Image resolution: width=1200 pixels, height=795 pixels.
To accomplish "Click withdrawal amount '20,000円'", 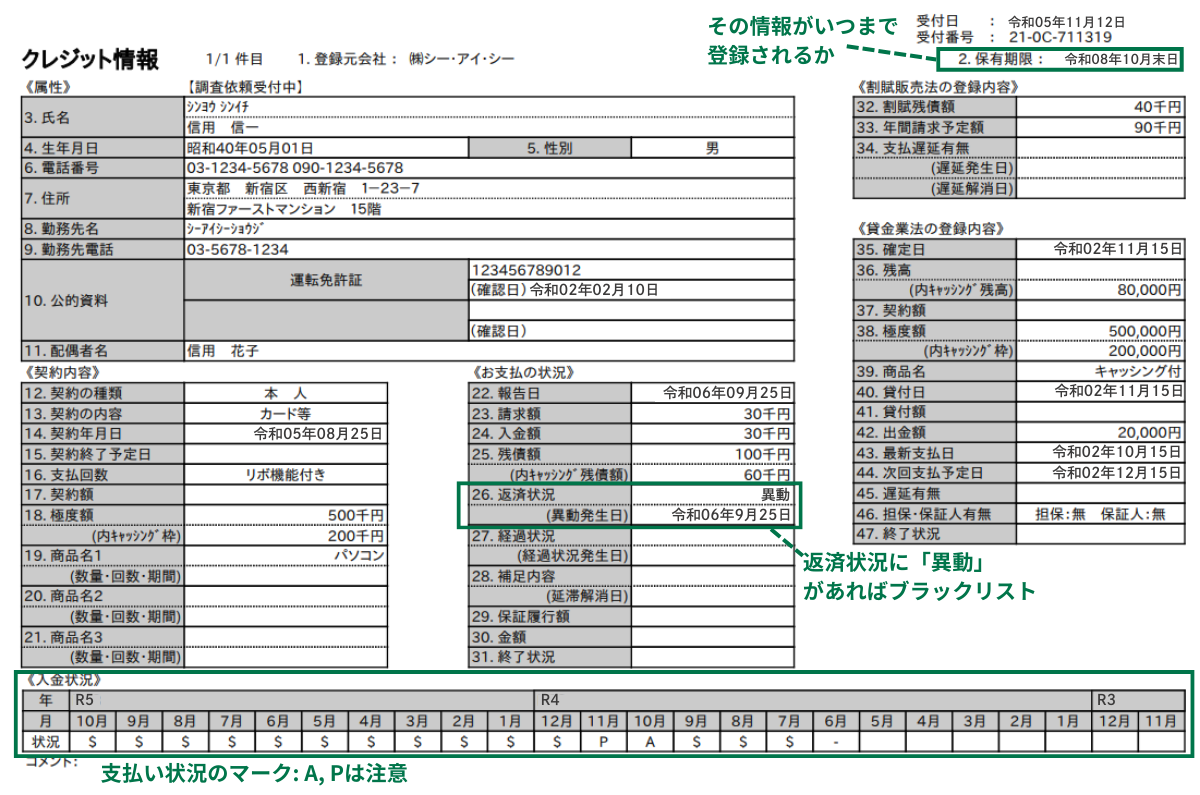I will [1149, 432].
